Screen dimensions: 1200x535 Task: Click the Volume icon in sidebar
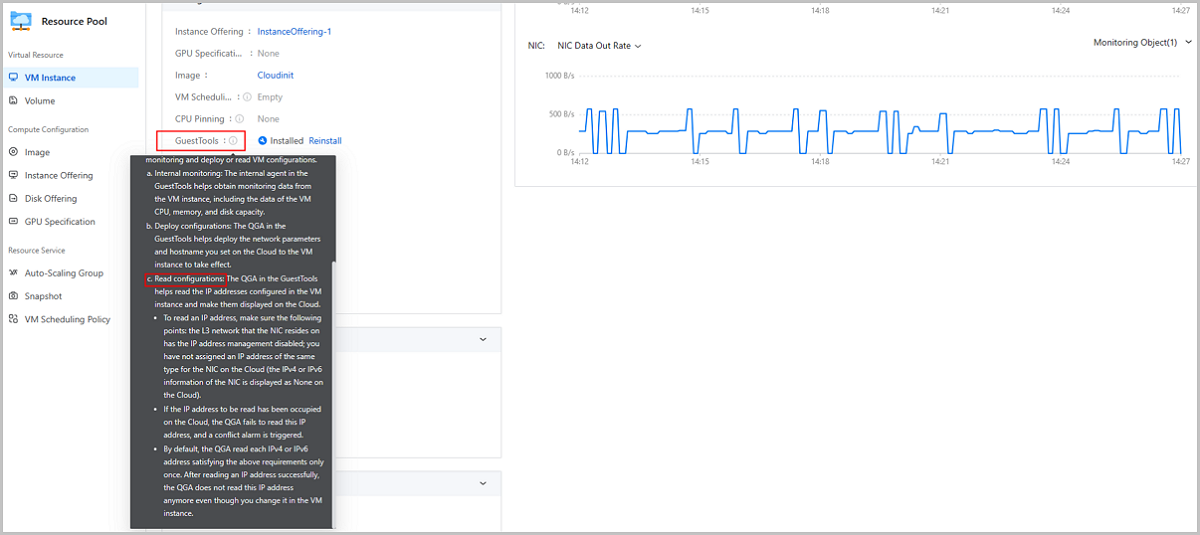tap(14, 101)
